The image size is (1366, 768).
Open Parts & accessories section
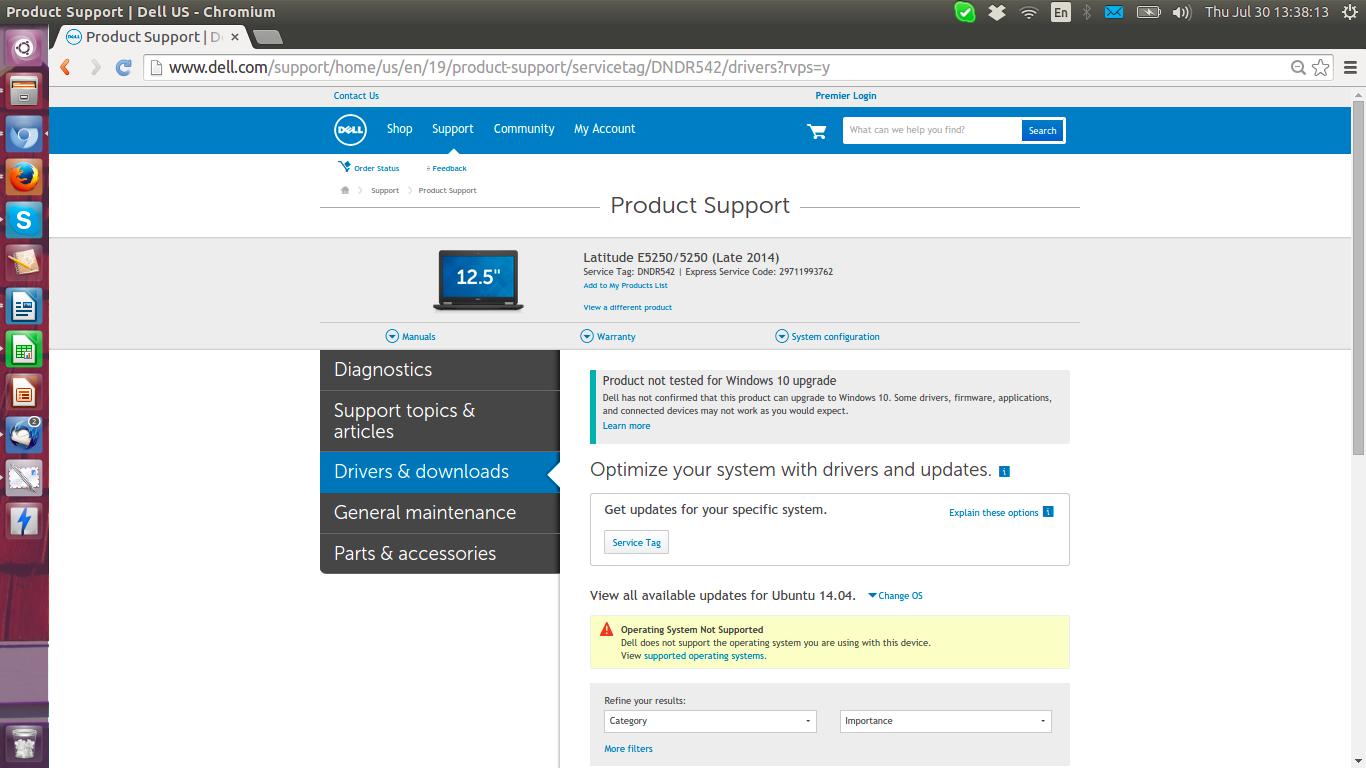click(440, 554)
